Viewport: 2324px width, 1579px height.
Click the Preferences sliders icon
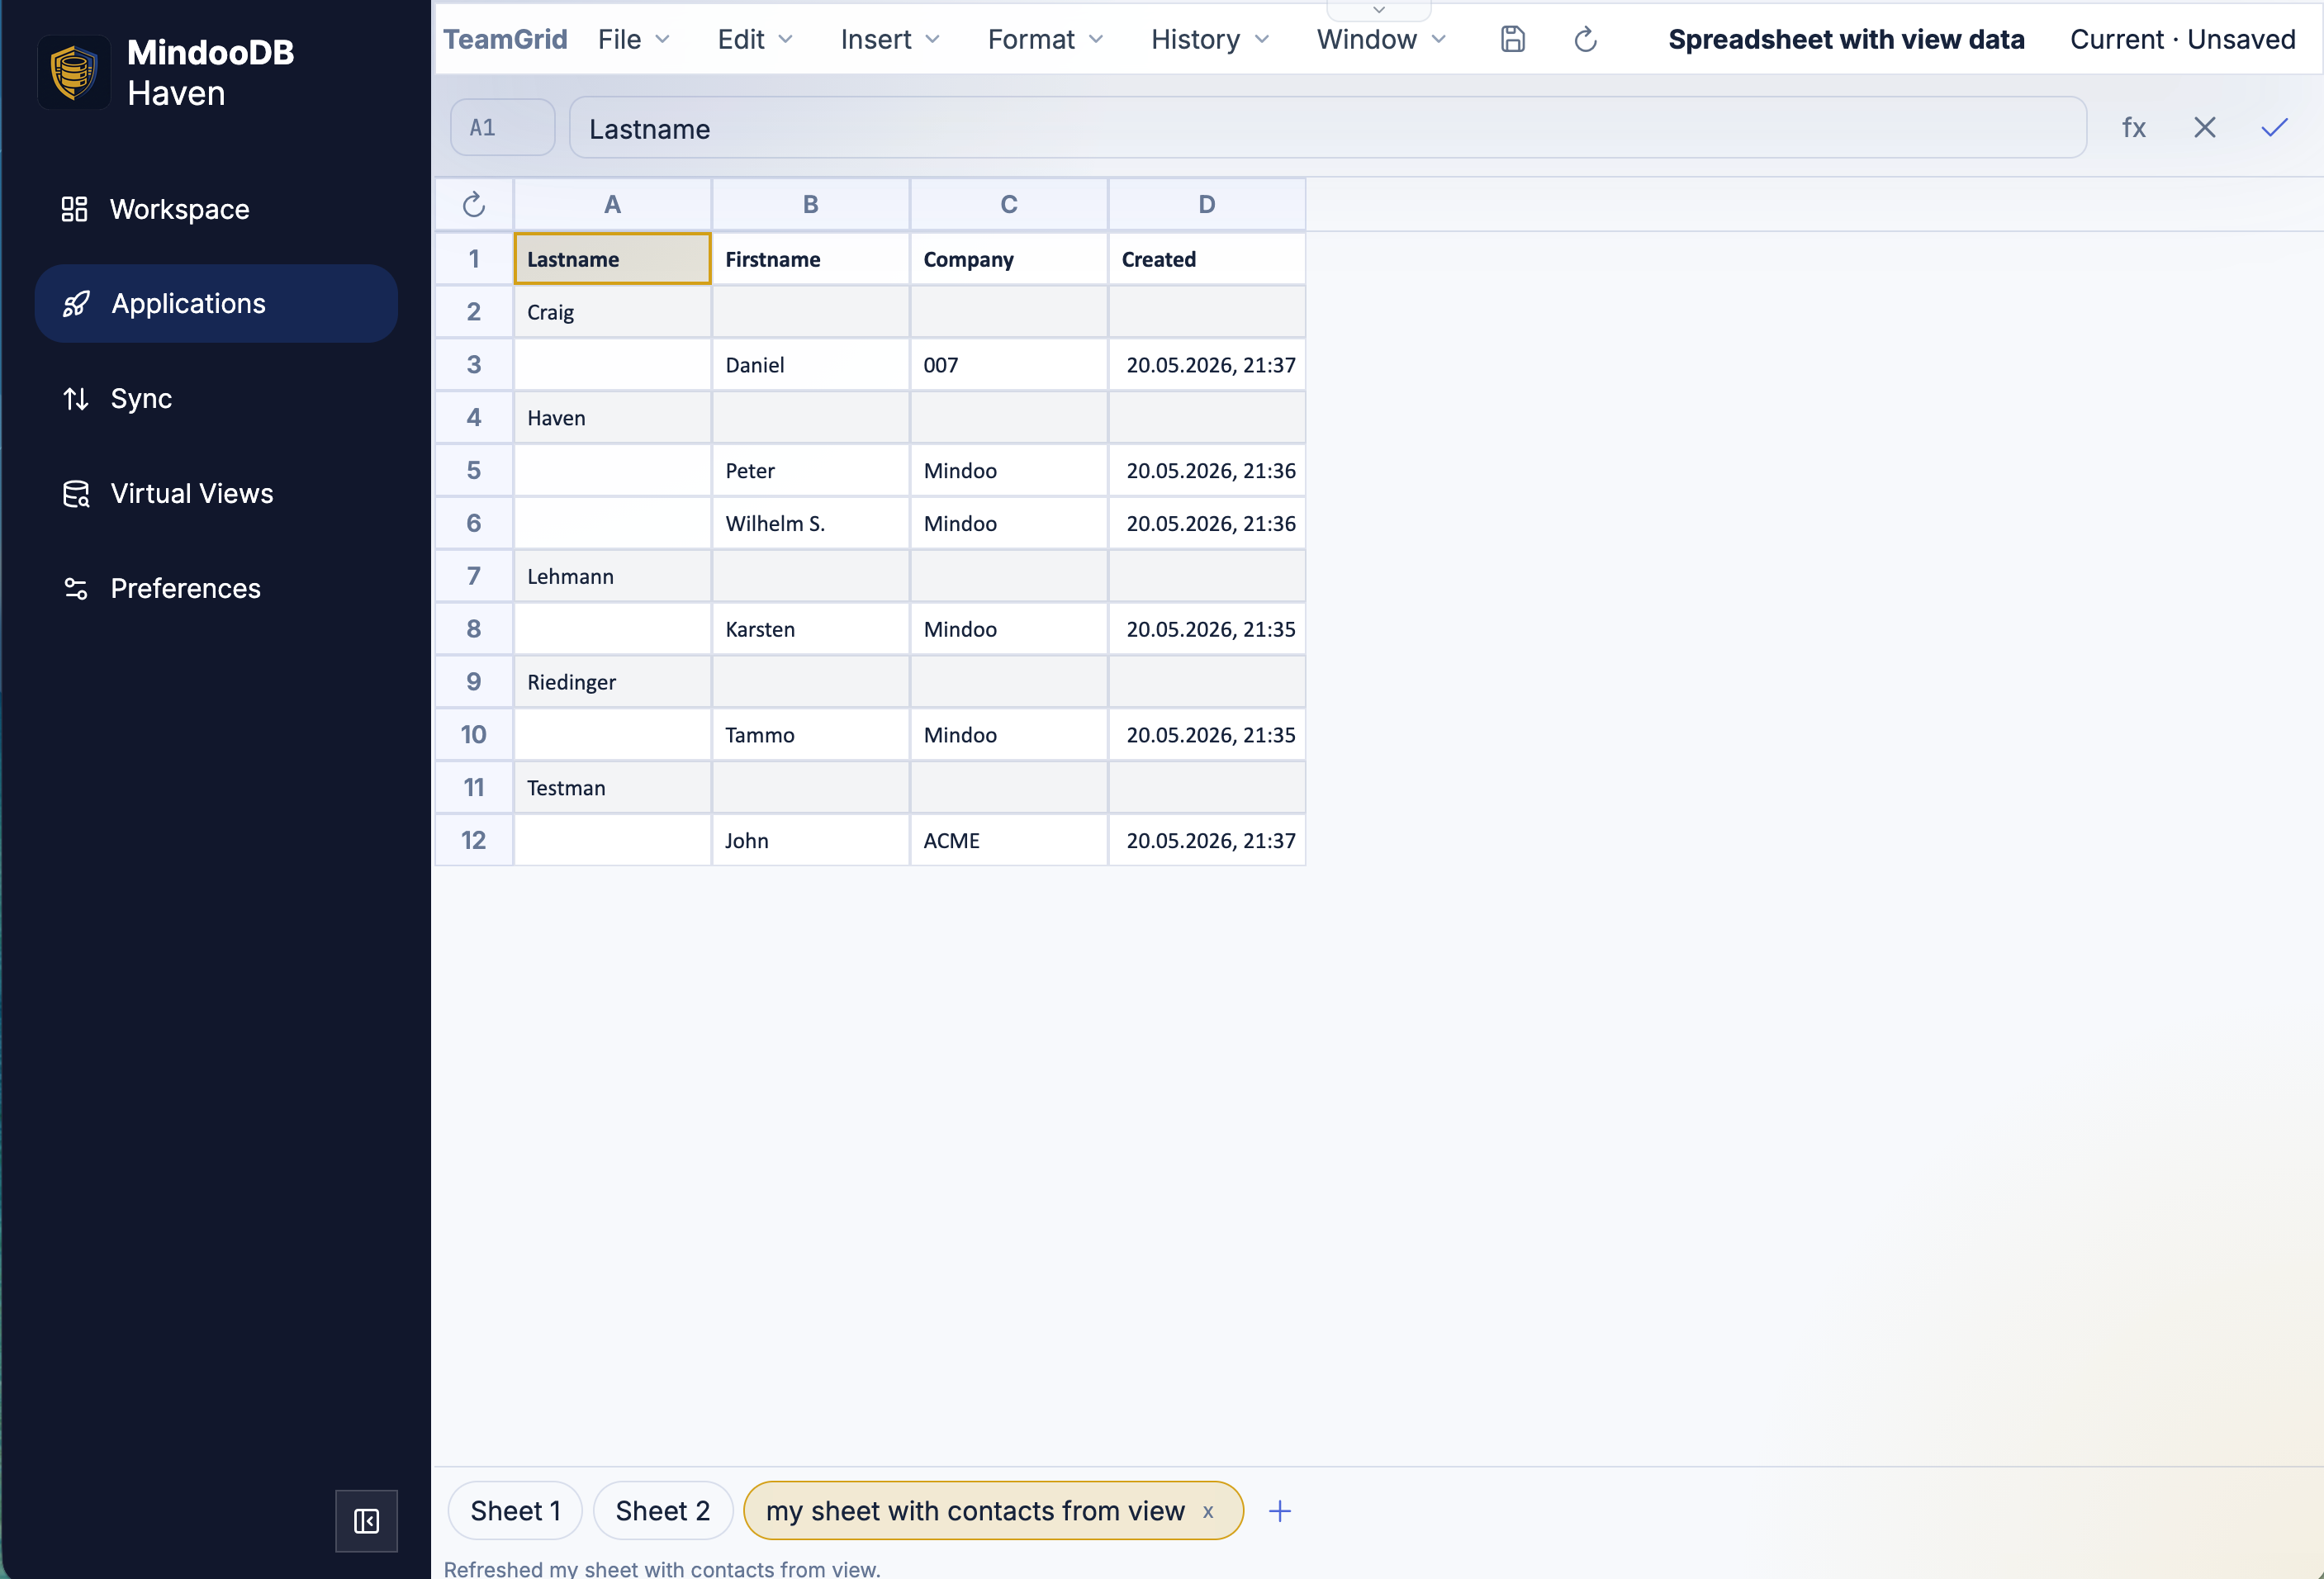click(x=76, y=589)
